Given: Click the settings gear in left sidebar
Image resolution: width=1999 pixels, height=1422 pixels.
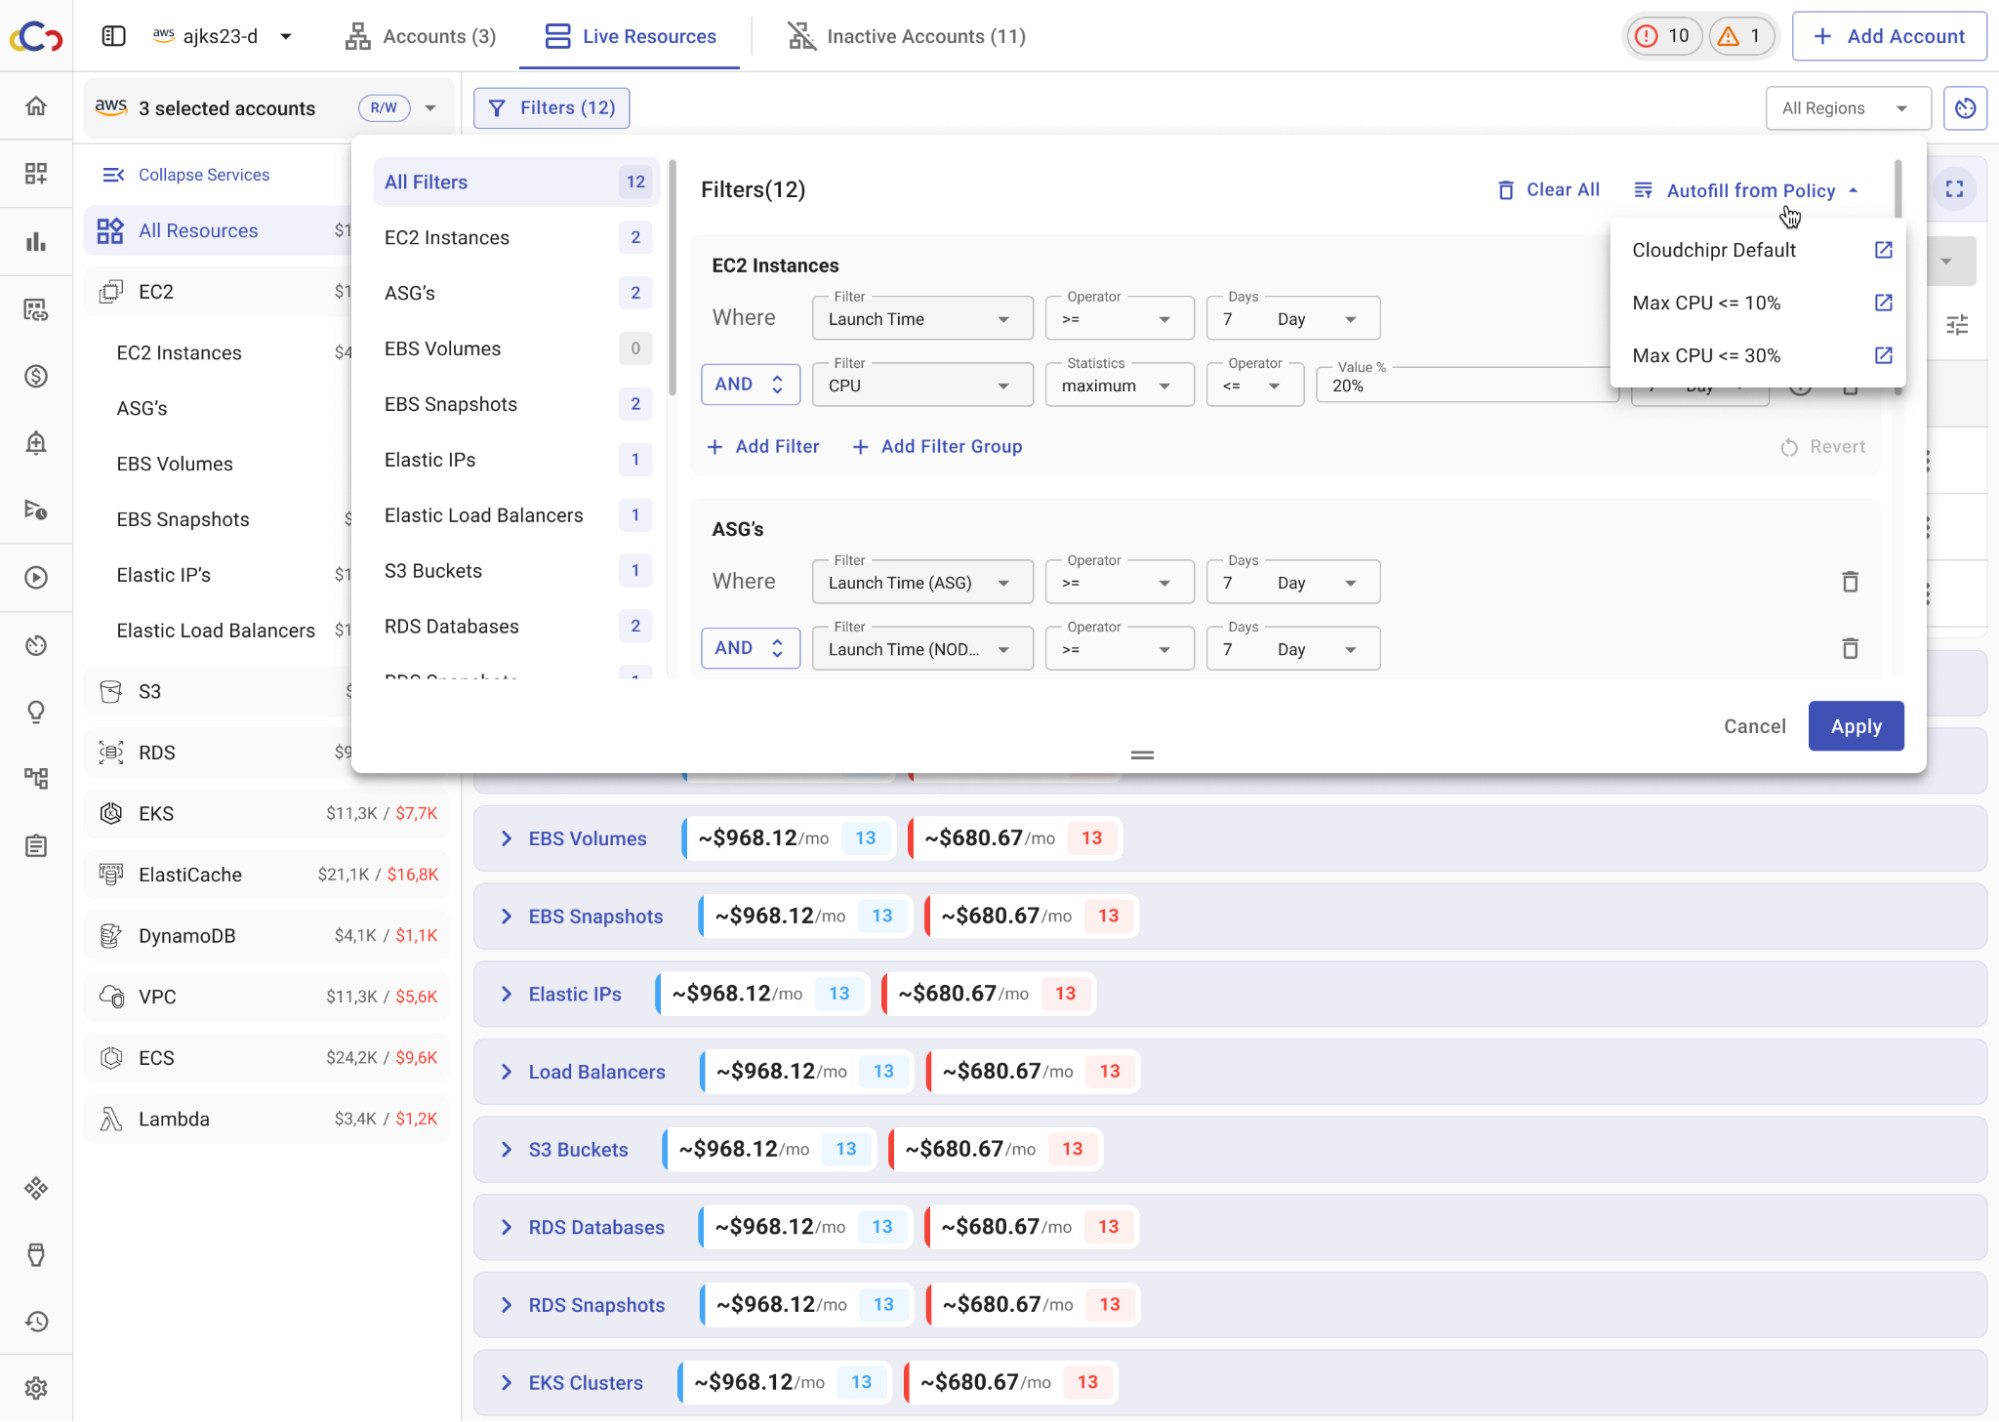Looking at the screenshot, I should 36,1388.
